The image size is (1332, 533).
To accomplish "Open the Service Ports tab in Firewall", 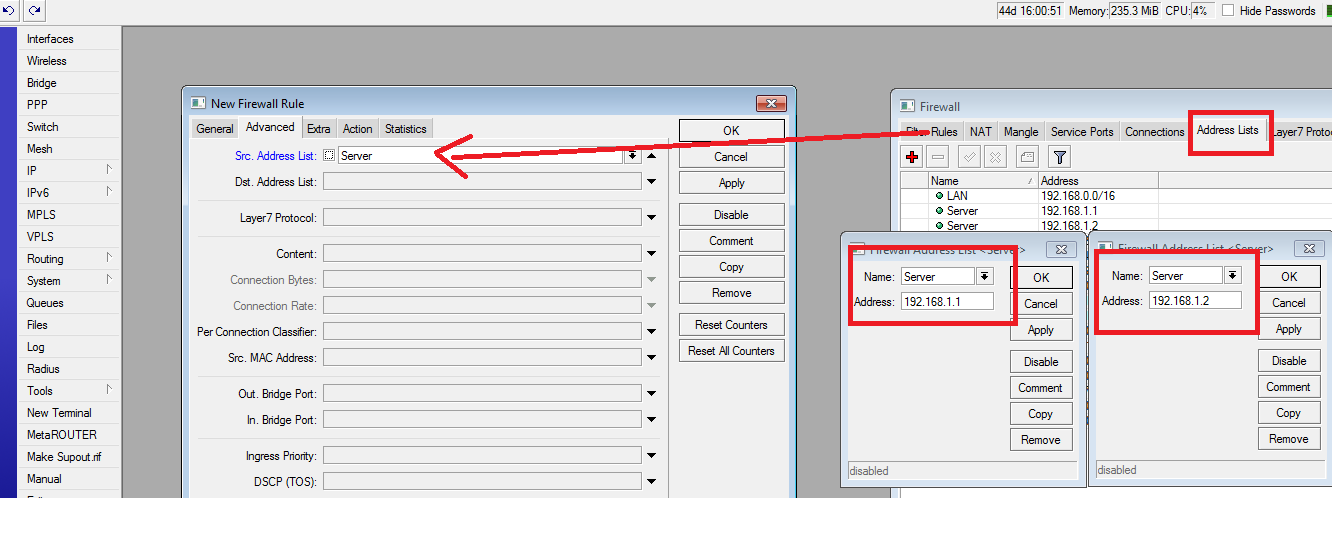I will tap(1082, 132).
